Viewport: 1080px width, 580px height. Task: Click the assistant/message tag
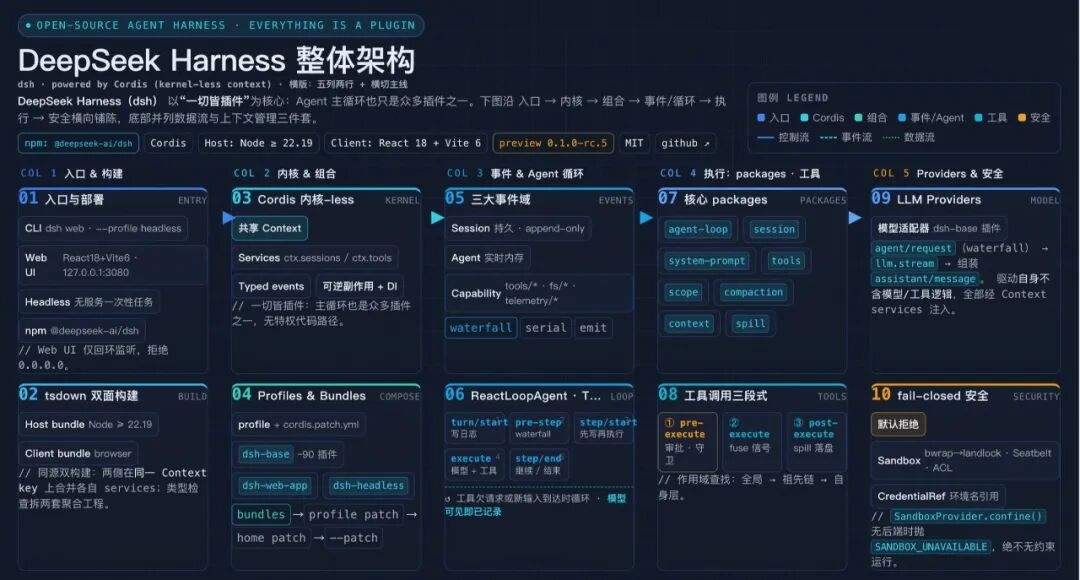pos(925,279)
